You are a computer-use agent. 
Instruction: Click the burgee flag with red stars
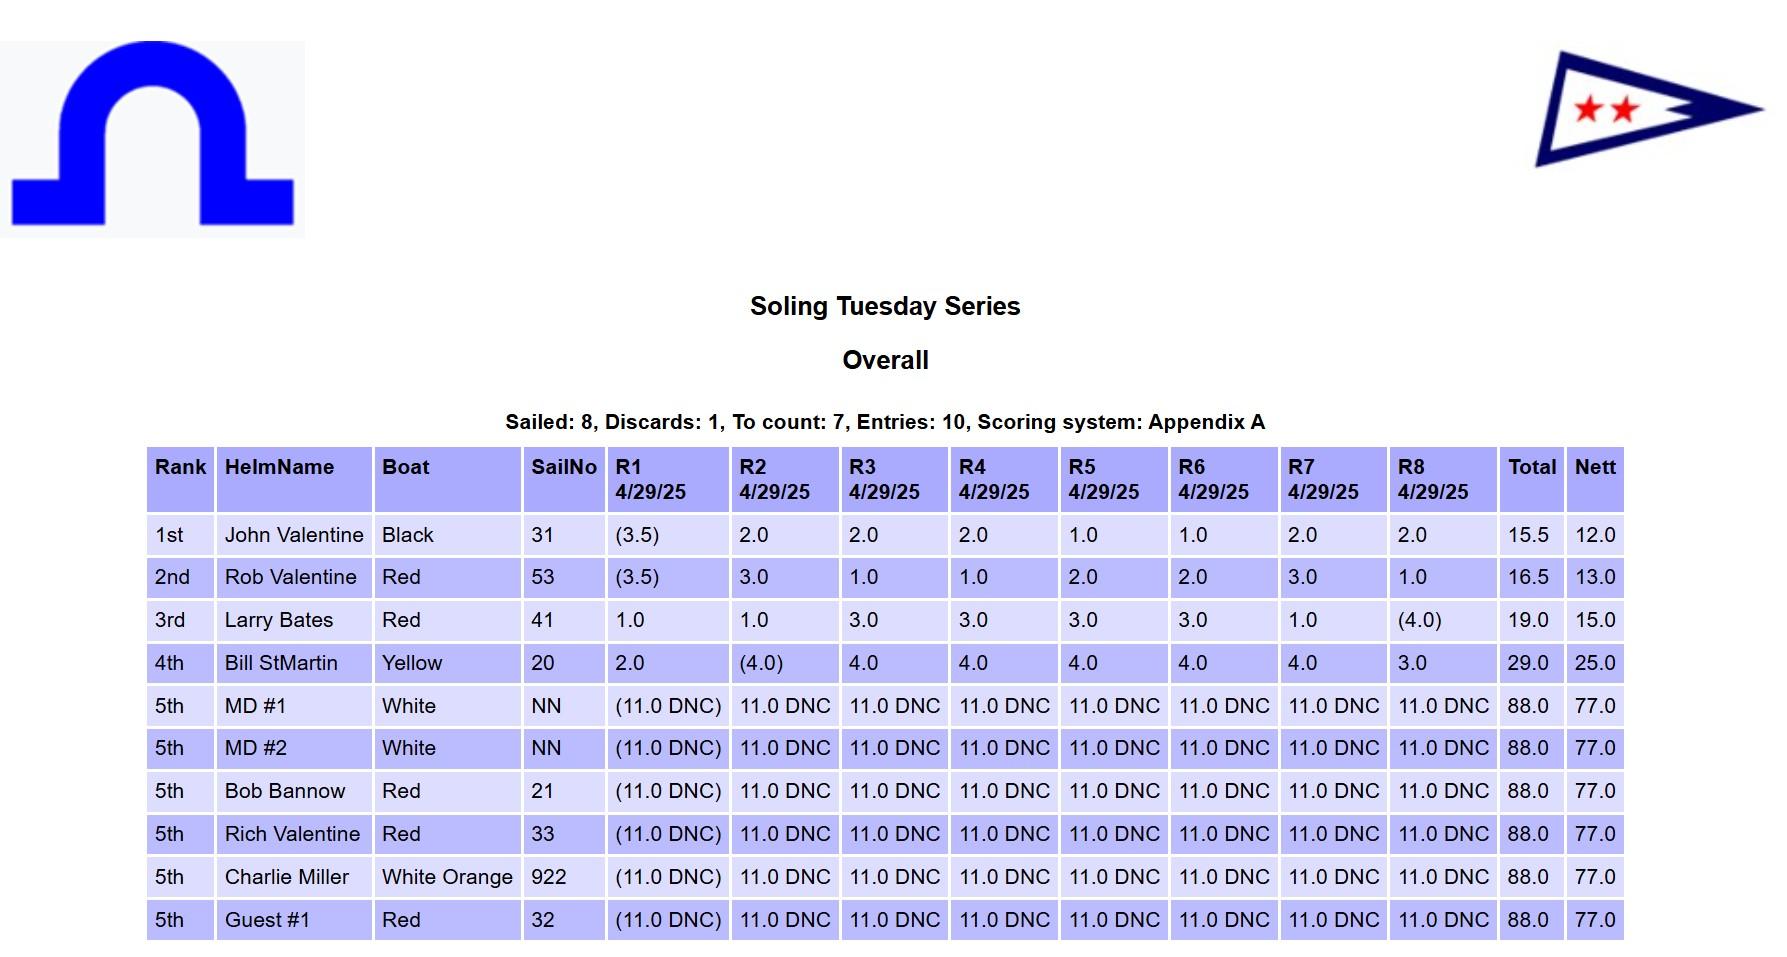coord(1648,109)
